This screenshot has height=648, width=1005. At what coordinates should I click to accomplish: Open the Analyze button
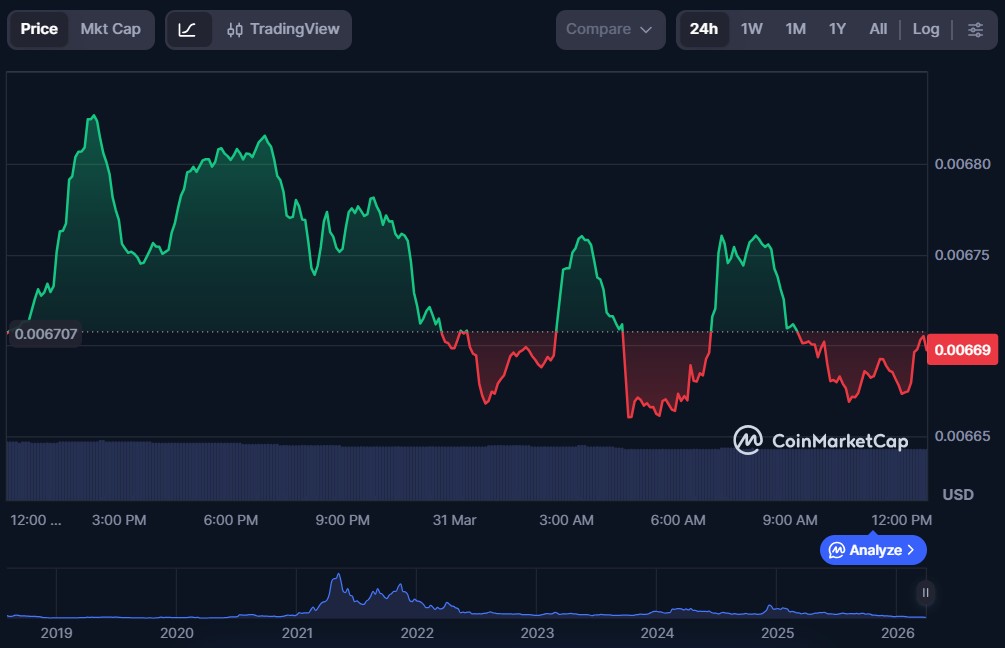pos(873,550)
